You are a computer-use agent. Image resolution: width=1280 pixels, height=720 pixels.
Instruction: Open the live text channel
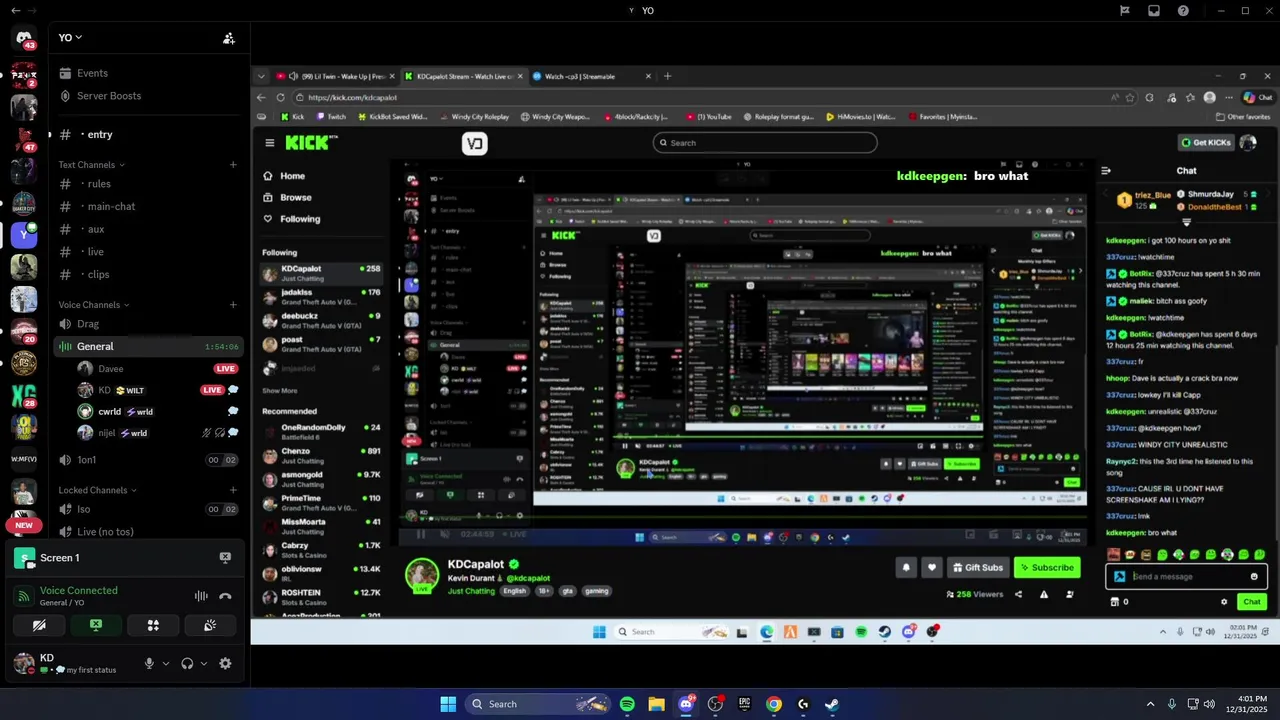coord(147,252)
